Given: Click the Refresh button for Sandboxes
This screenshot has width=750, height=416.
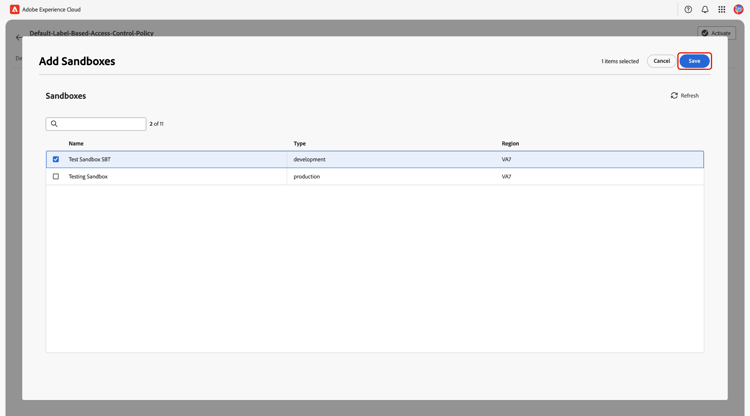Looking at the screenshot, I should [684, 96].
